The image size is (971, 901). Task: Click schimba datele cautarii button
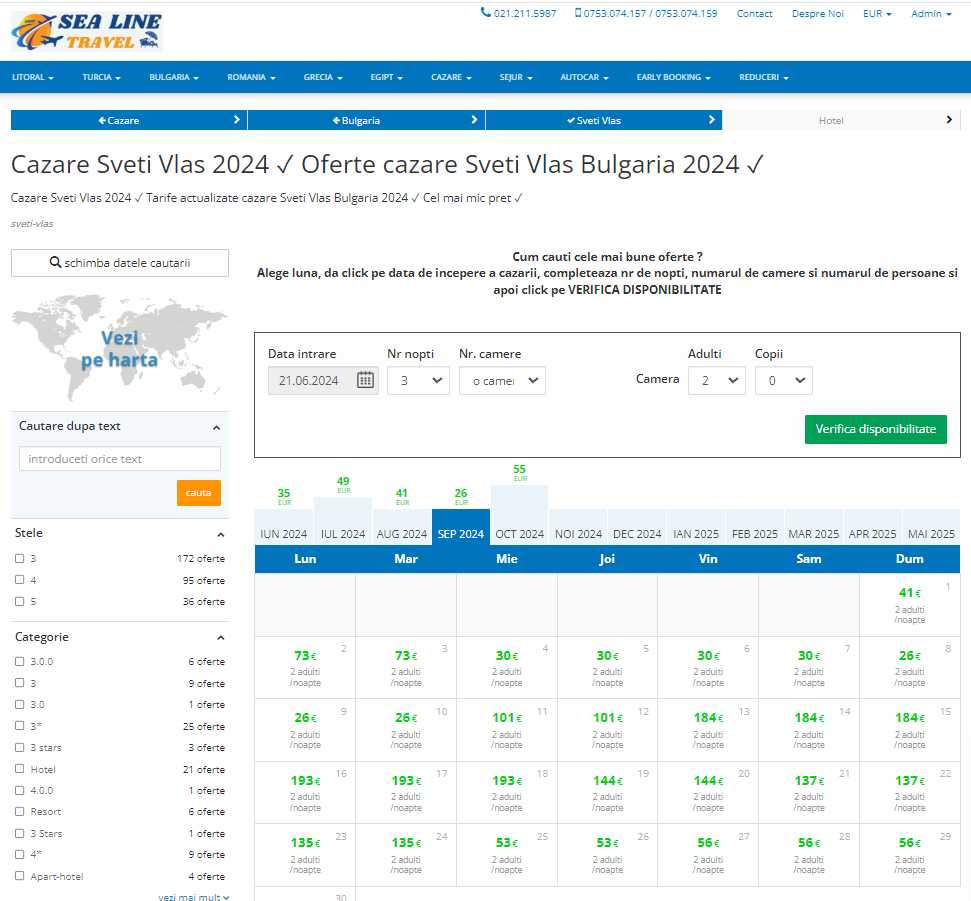[120, 263]
